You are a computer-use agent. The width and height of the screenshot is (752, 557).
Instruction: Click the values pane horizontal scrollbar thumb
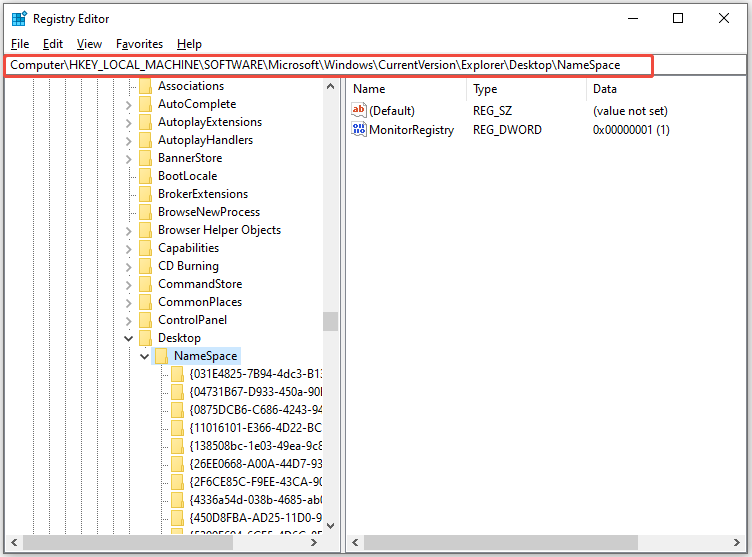[x=501, y=543]
